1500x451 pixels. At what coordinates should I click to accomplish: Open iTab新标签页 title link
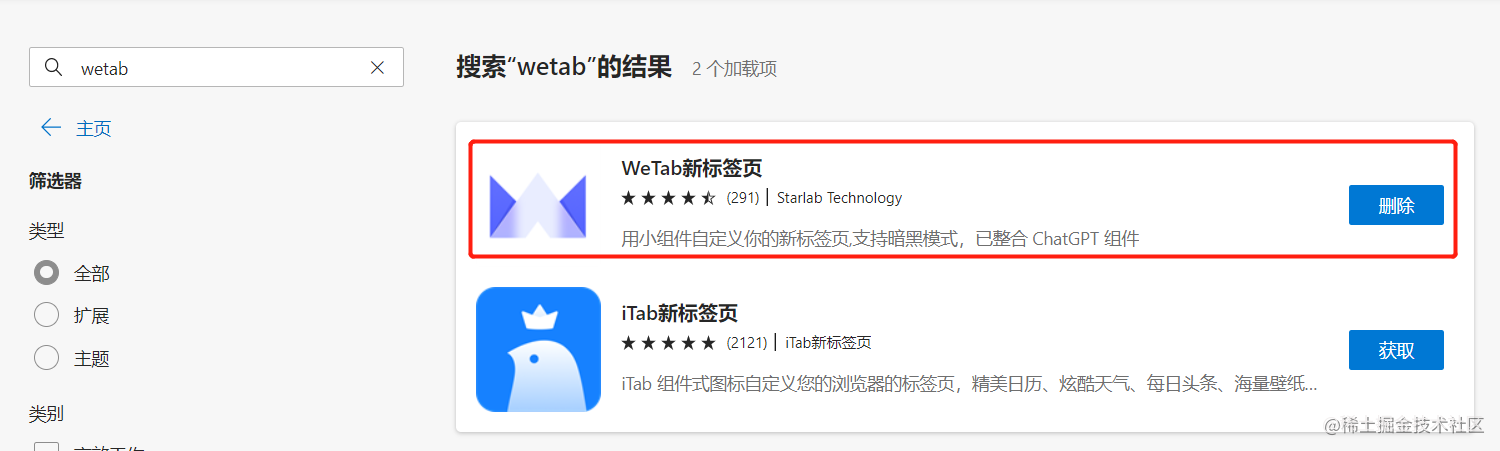coord(679,313)
